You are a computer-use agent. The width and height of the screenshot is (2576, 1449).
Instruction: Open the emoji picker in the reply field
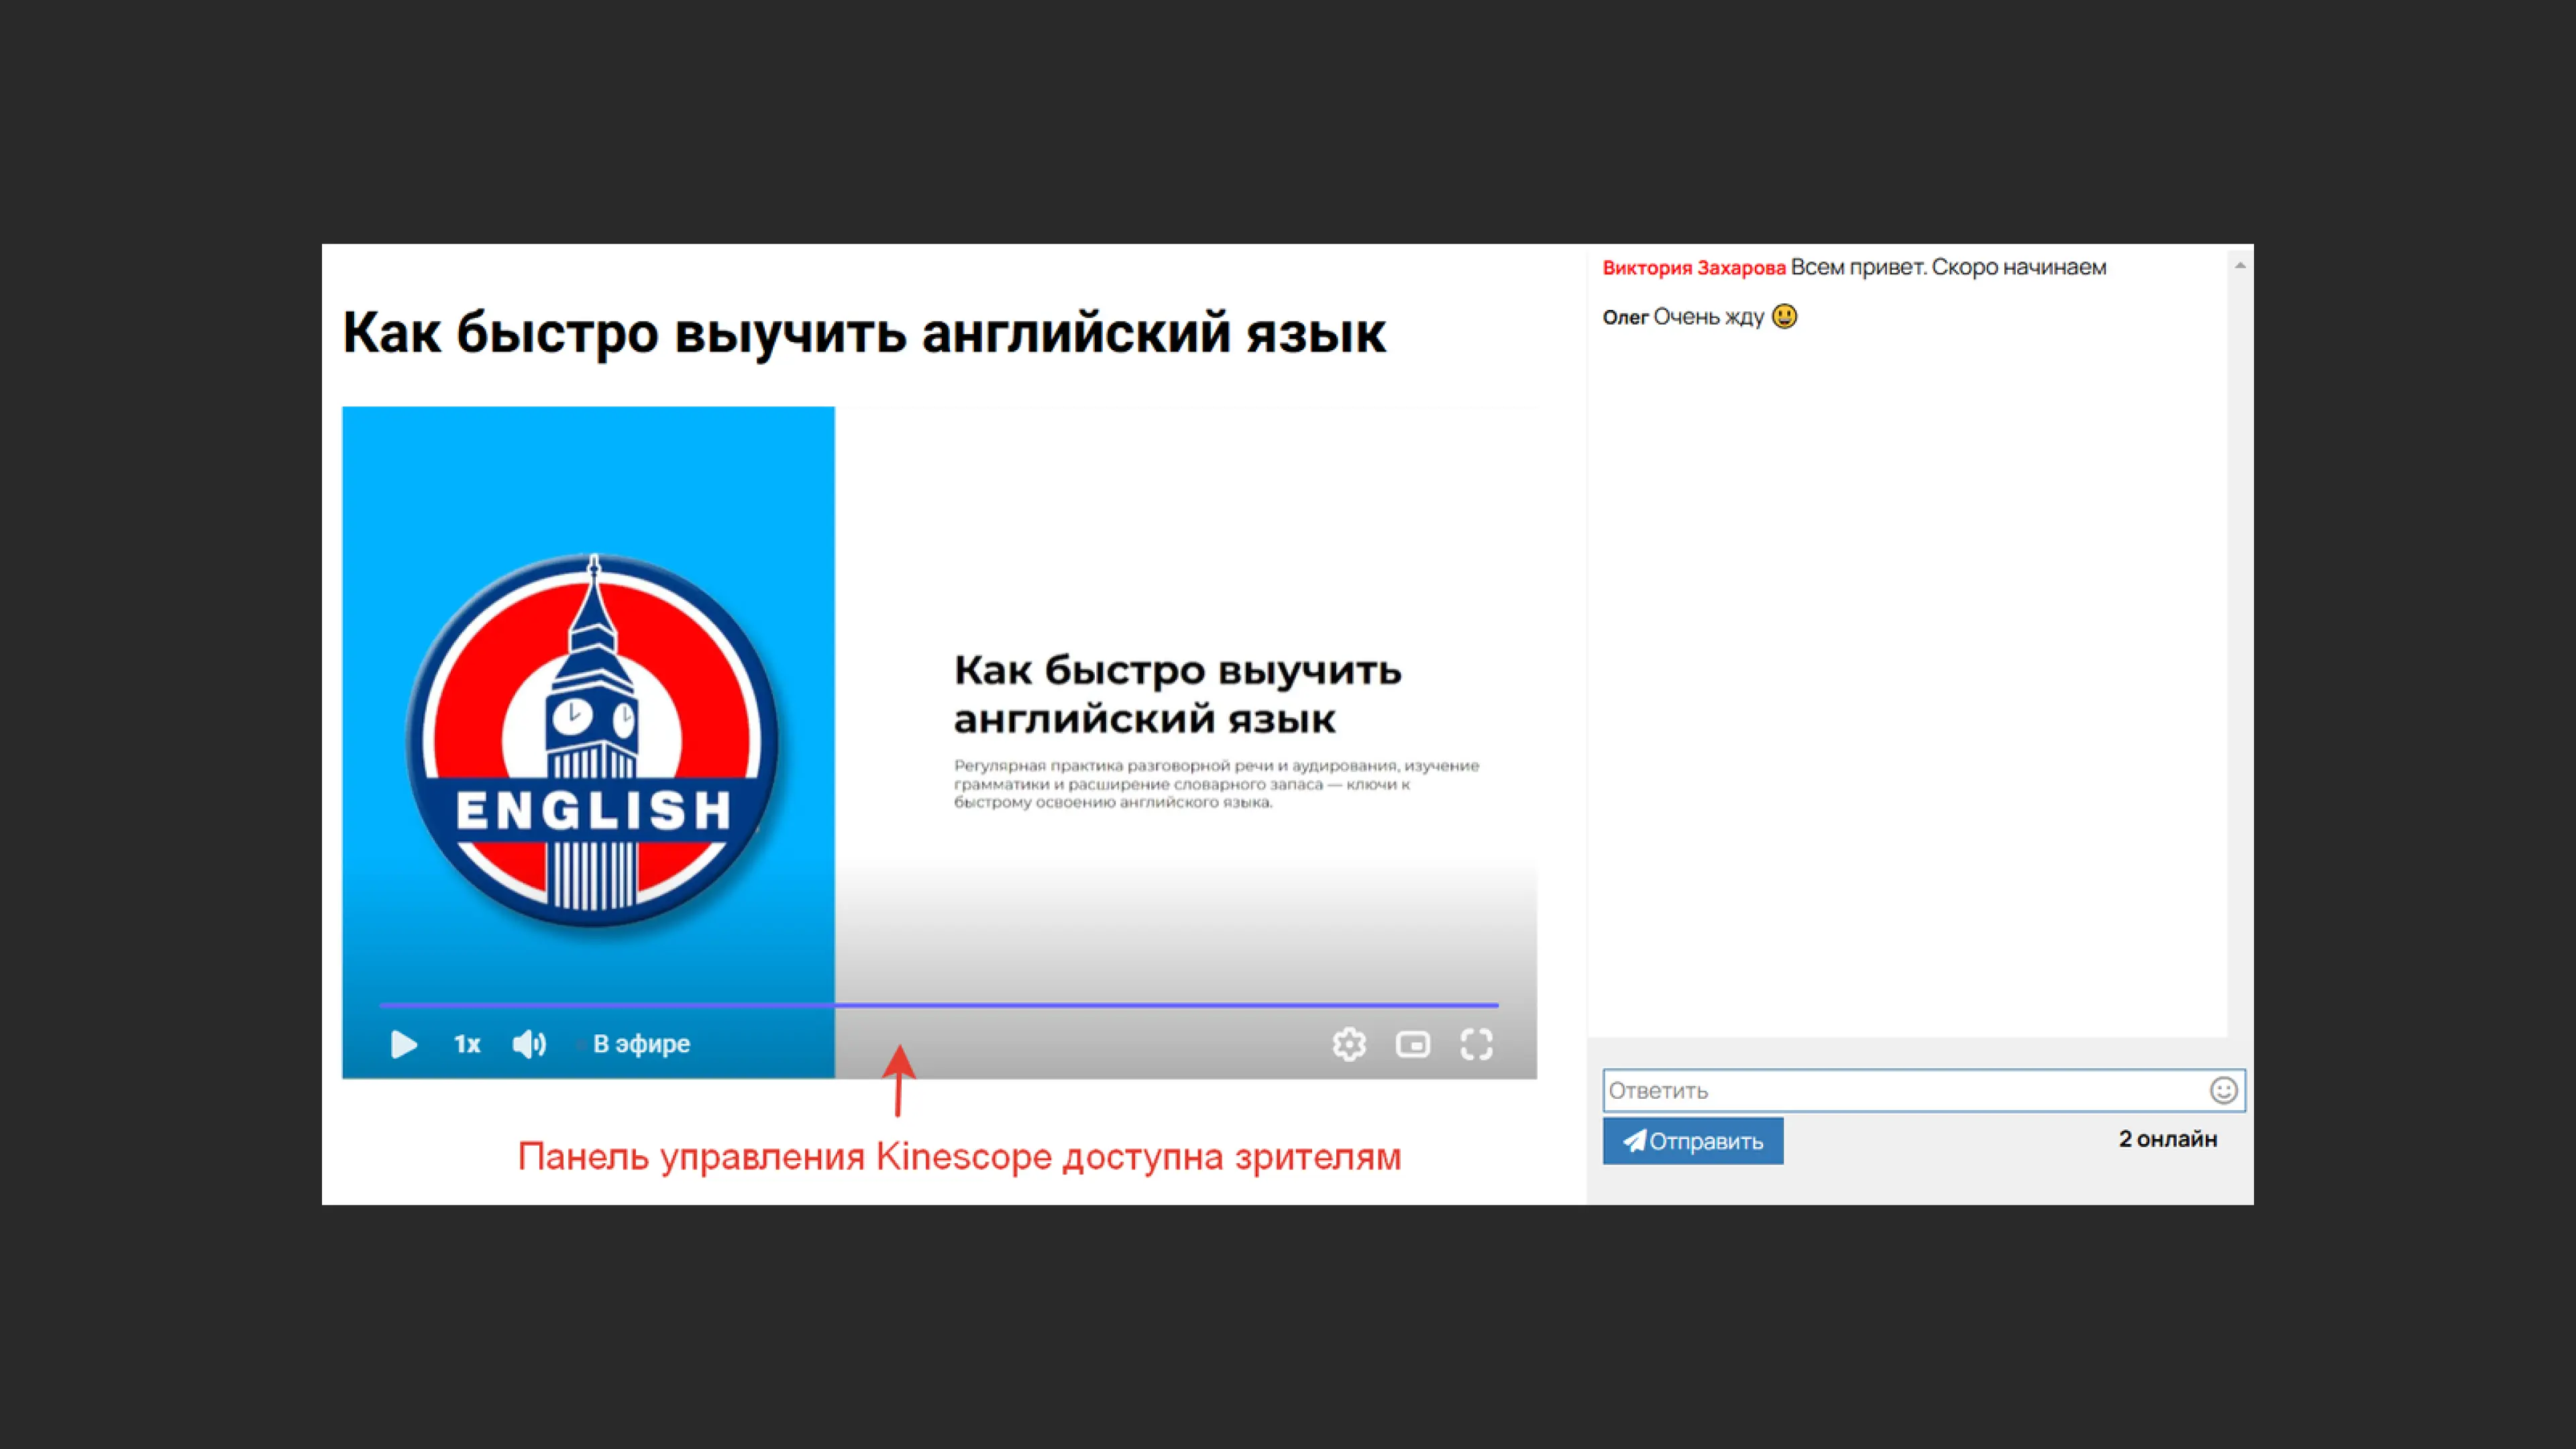(x=2224, y=1090)
